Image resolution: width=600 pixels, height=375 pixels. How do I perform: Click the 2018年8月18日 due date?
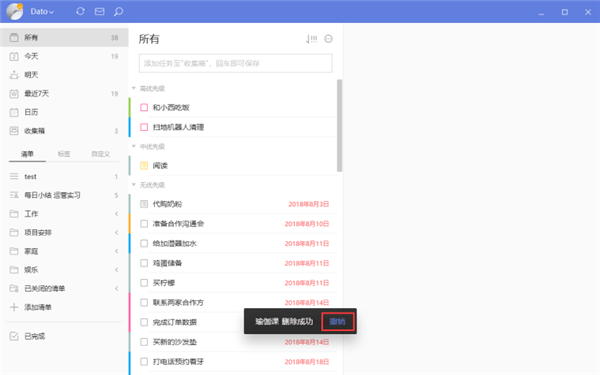[x=307, y=362]
